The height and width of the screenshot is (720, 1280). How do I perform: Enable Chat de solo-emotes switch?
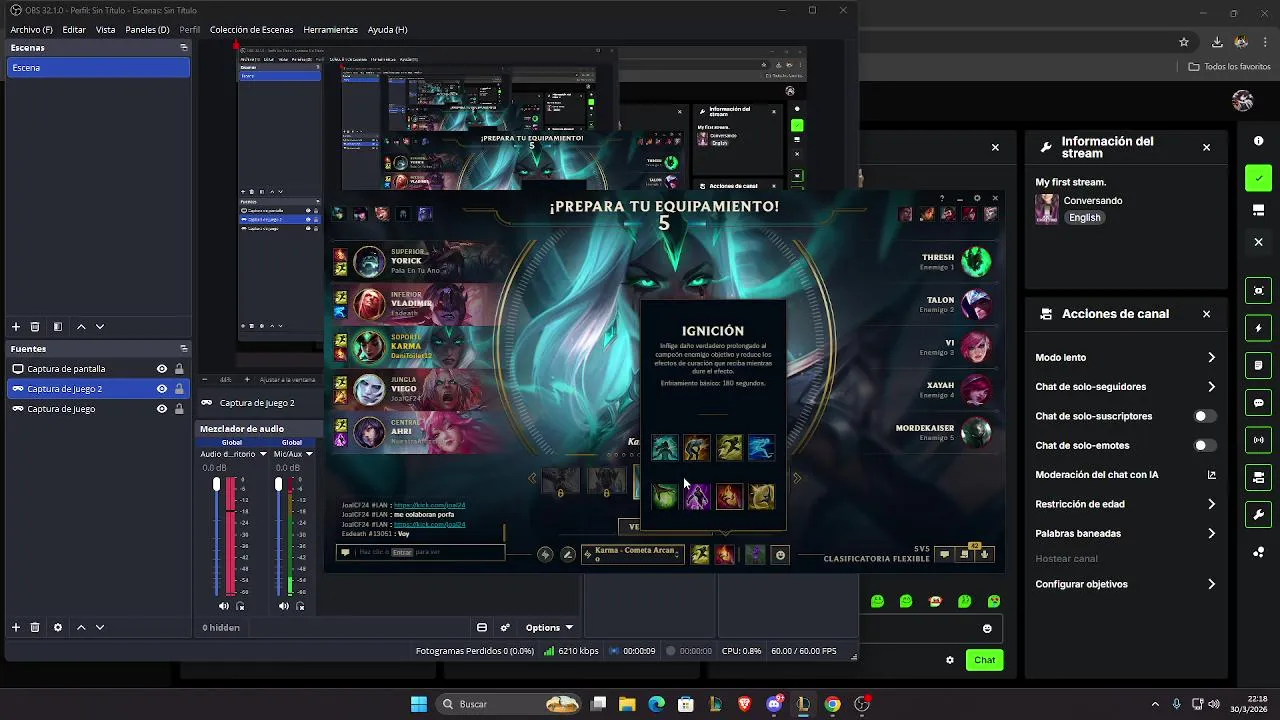(1205, 445)
